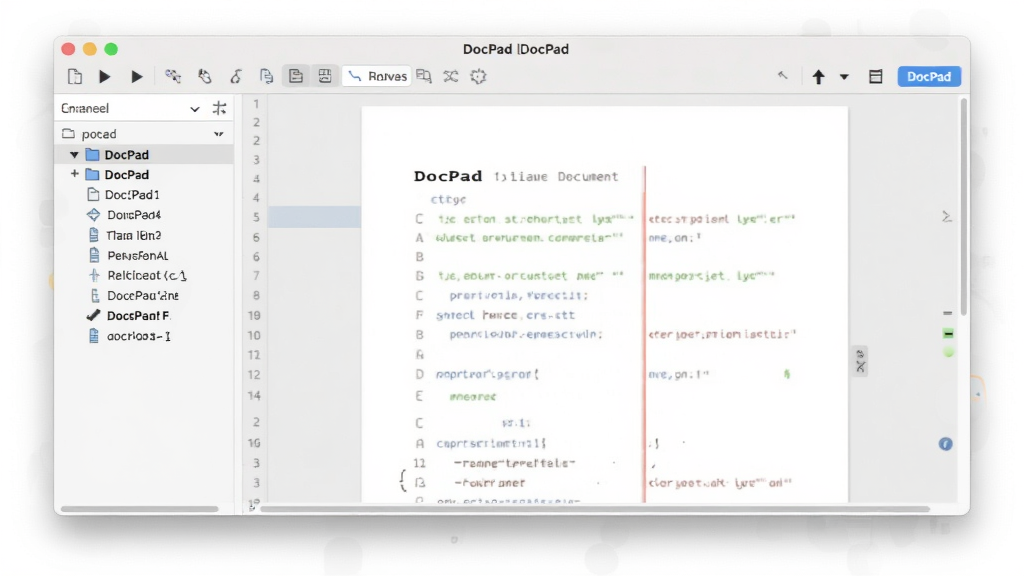The image size is (1024, 576).
Task: Toggle the highlighted grid view button
Action: 325,76
